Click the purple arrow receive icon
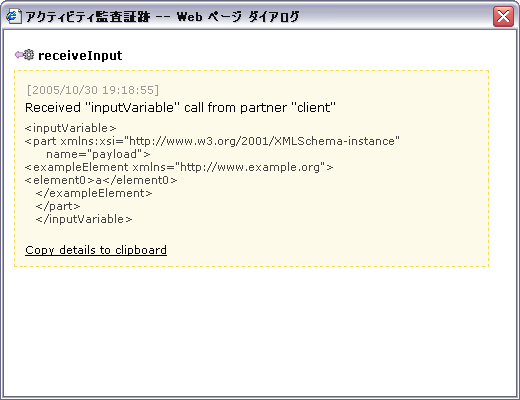 pos(19,54)
